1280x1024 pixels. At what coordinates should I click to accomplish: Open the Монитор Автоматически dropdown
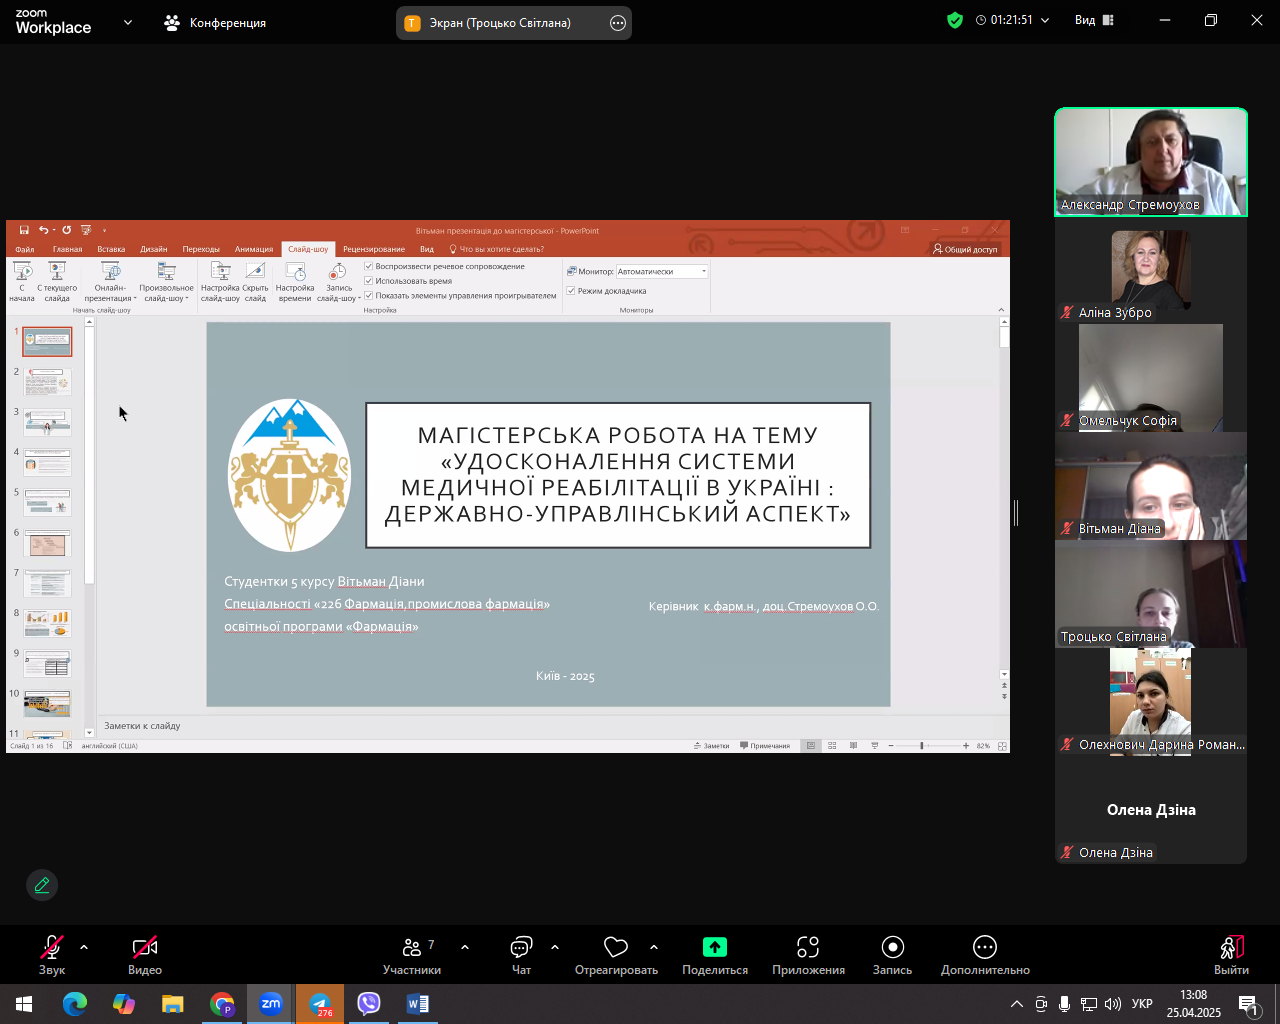click(662, 271)
